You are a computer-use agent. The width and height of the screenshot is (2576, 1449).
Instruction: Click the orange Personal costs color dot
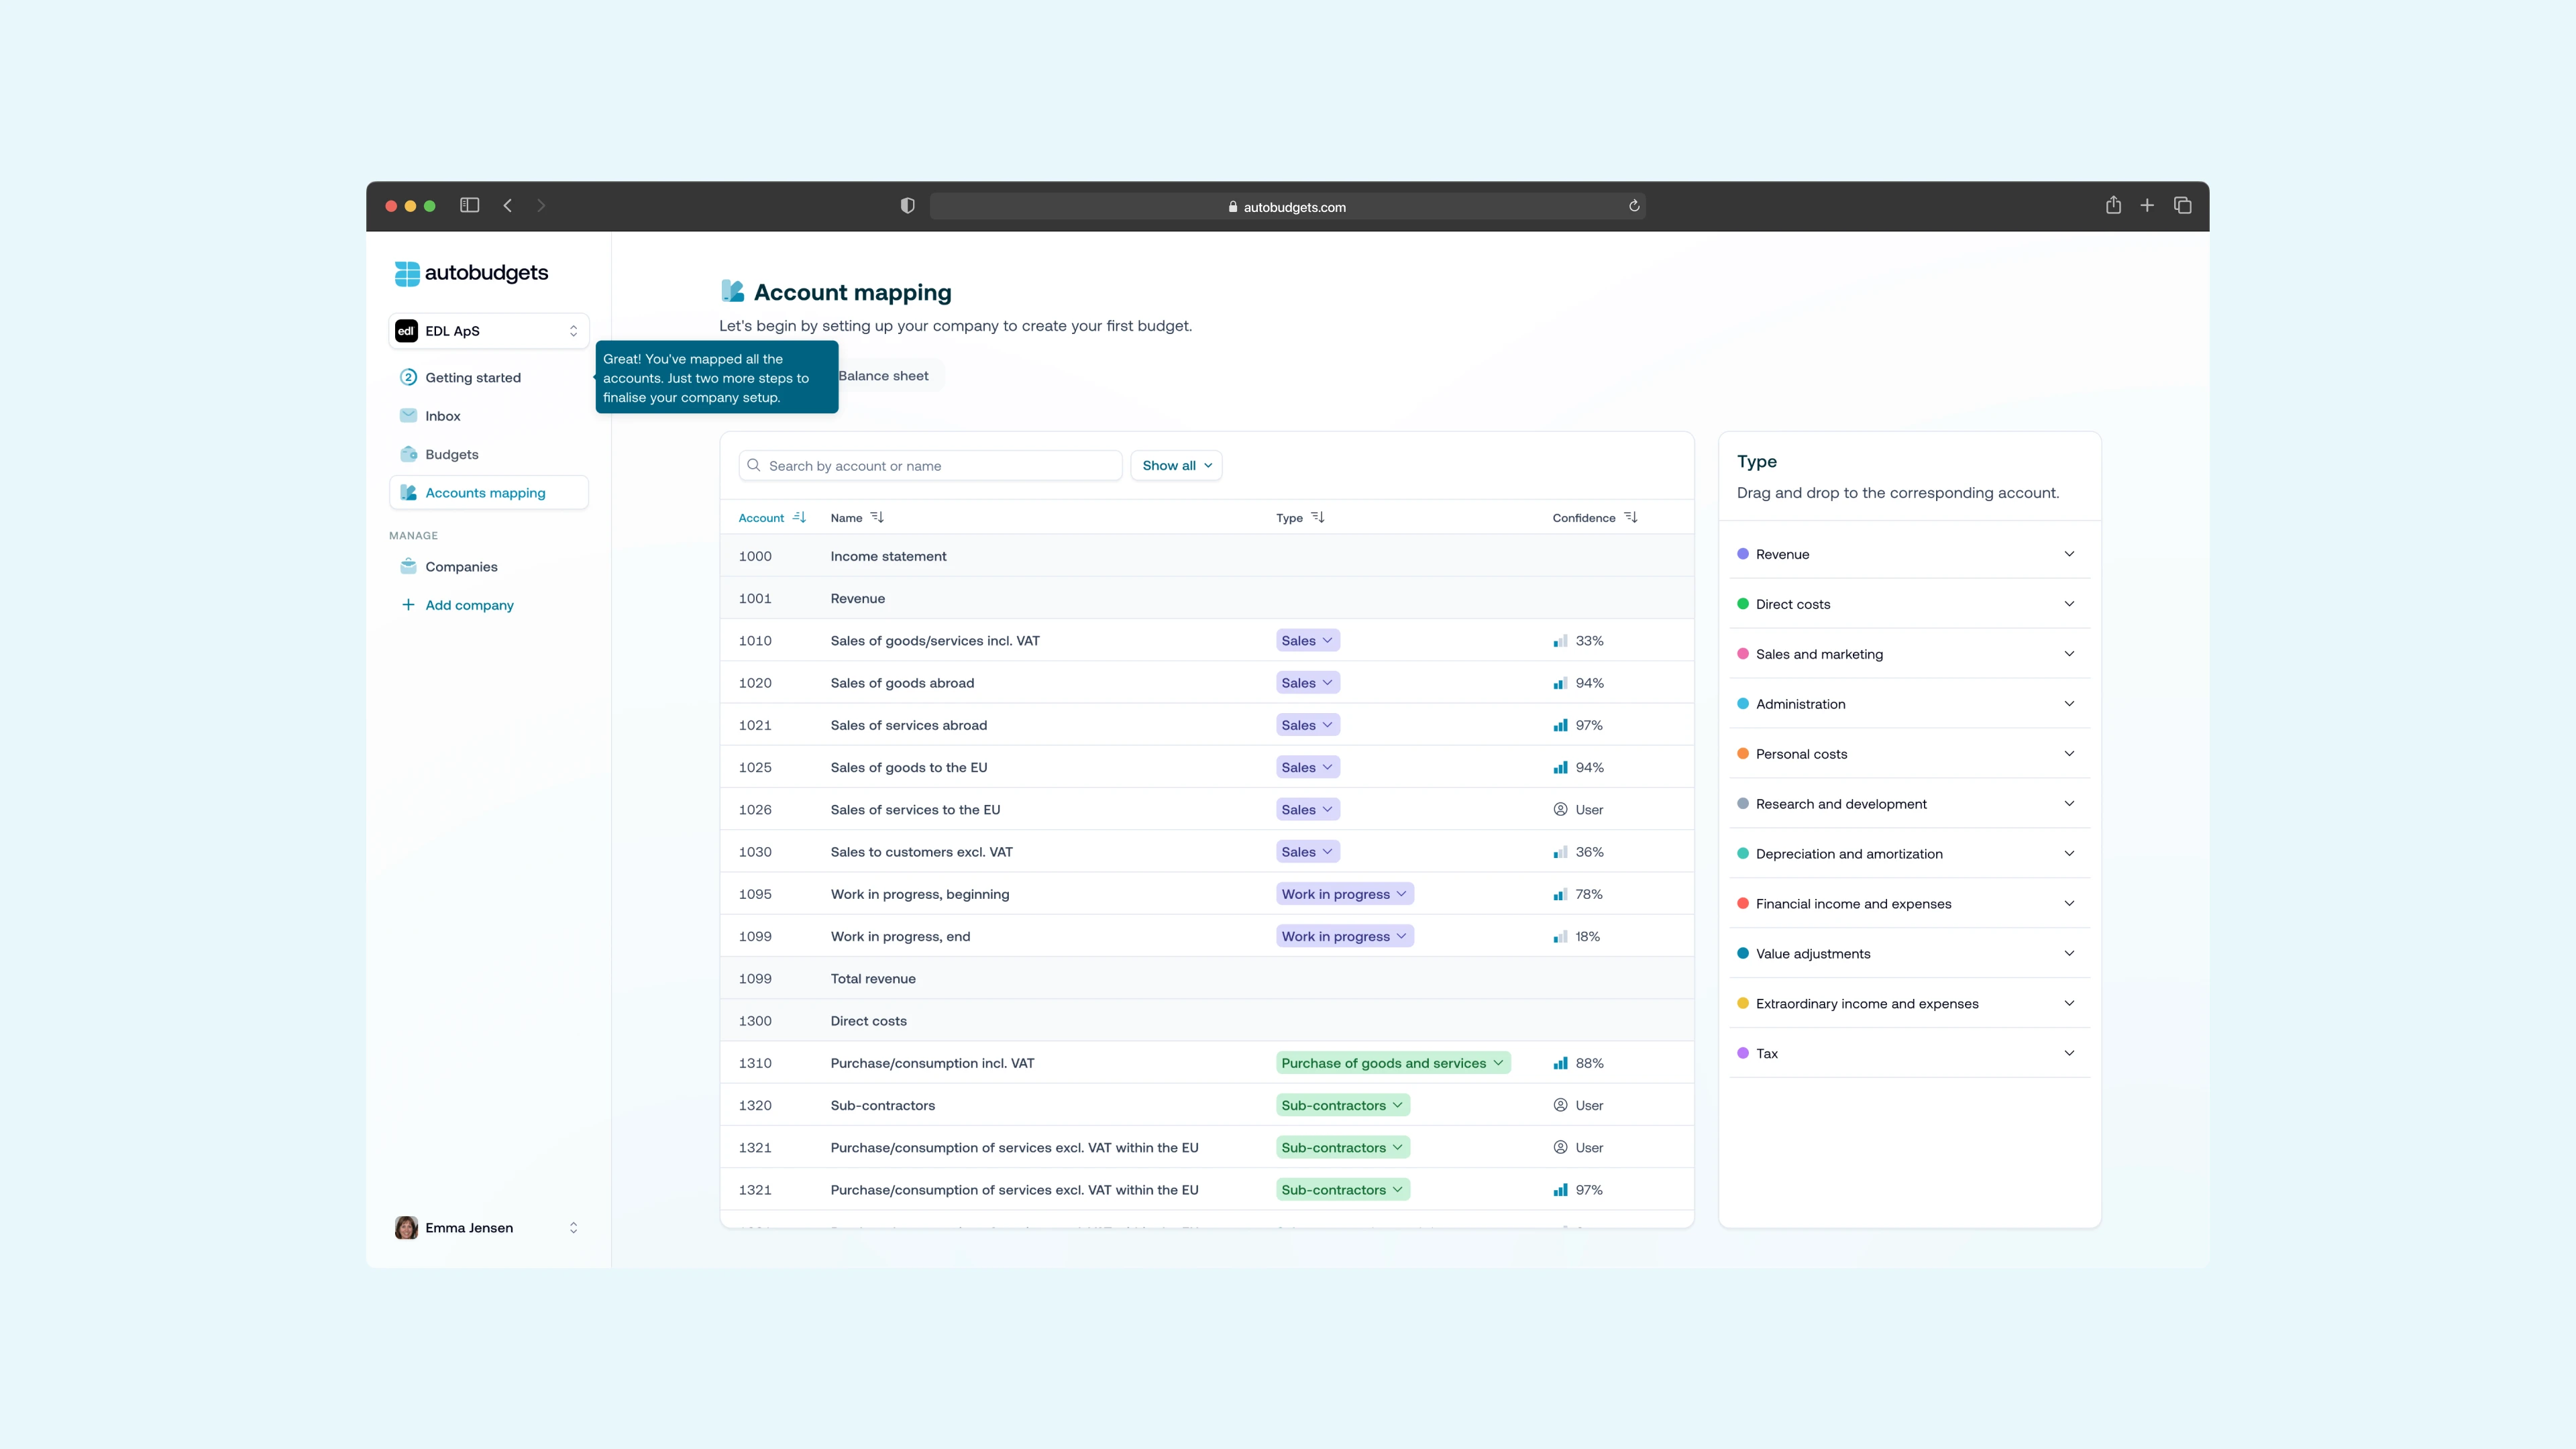1743,754
